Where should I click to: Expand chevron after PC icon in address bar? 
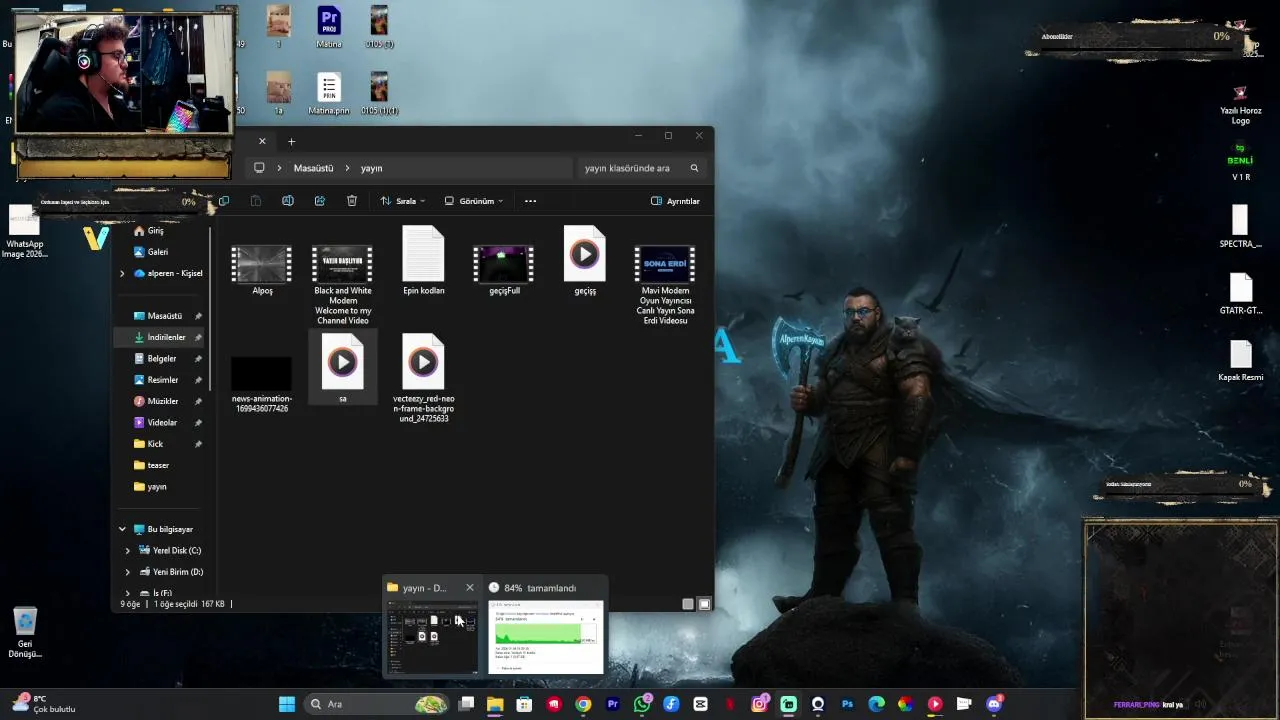pos(279,168)
